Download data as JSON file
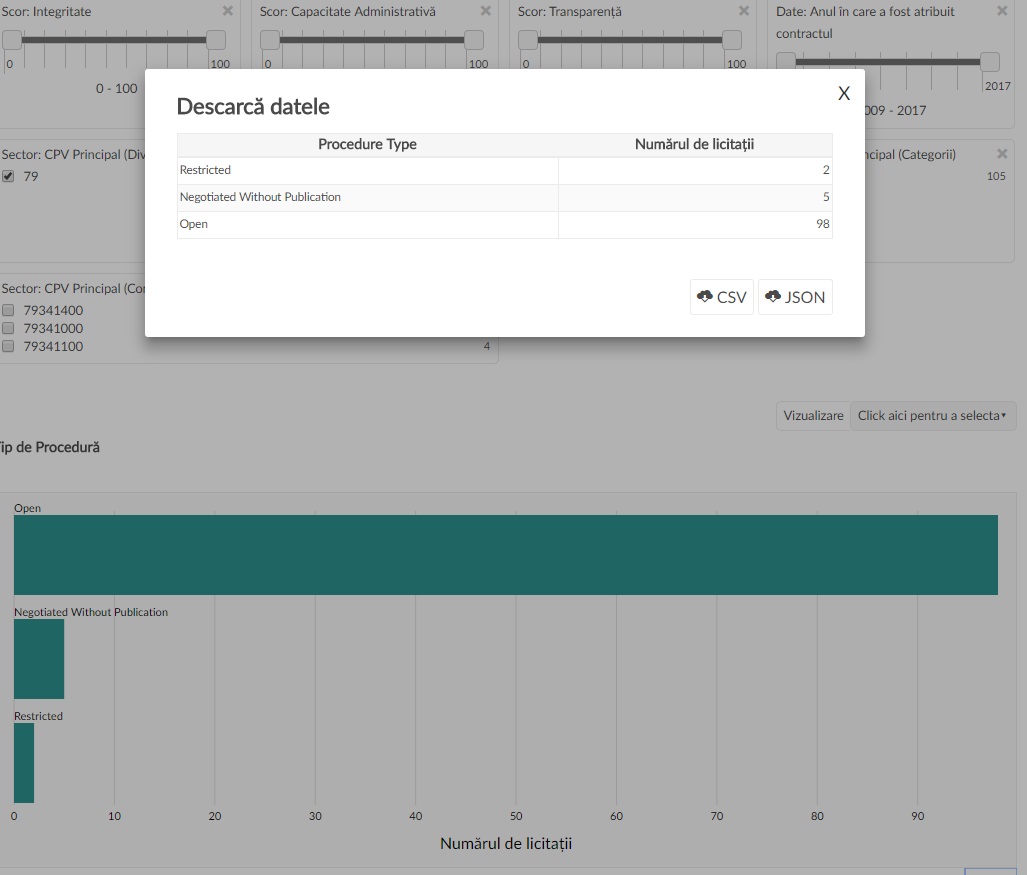The width and height of the screenshot is (1027, 875). [x=795, y=297]
